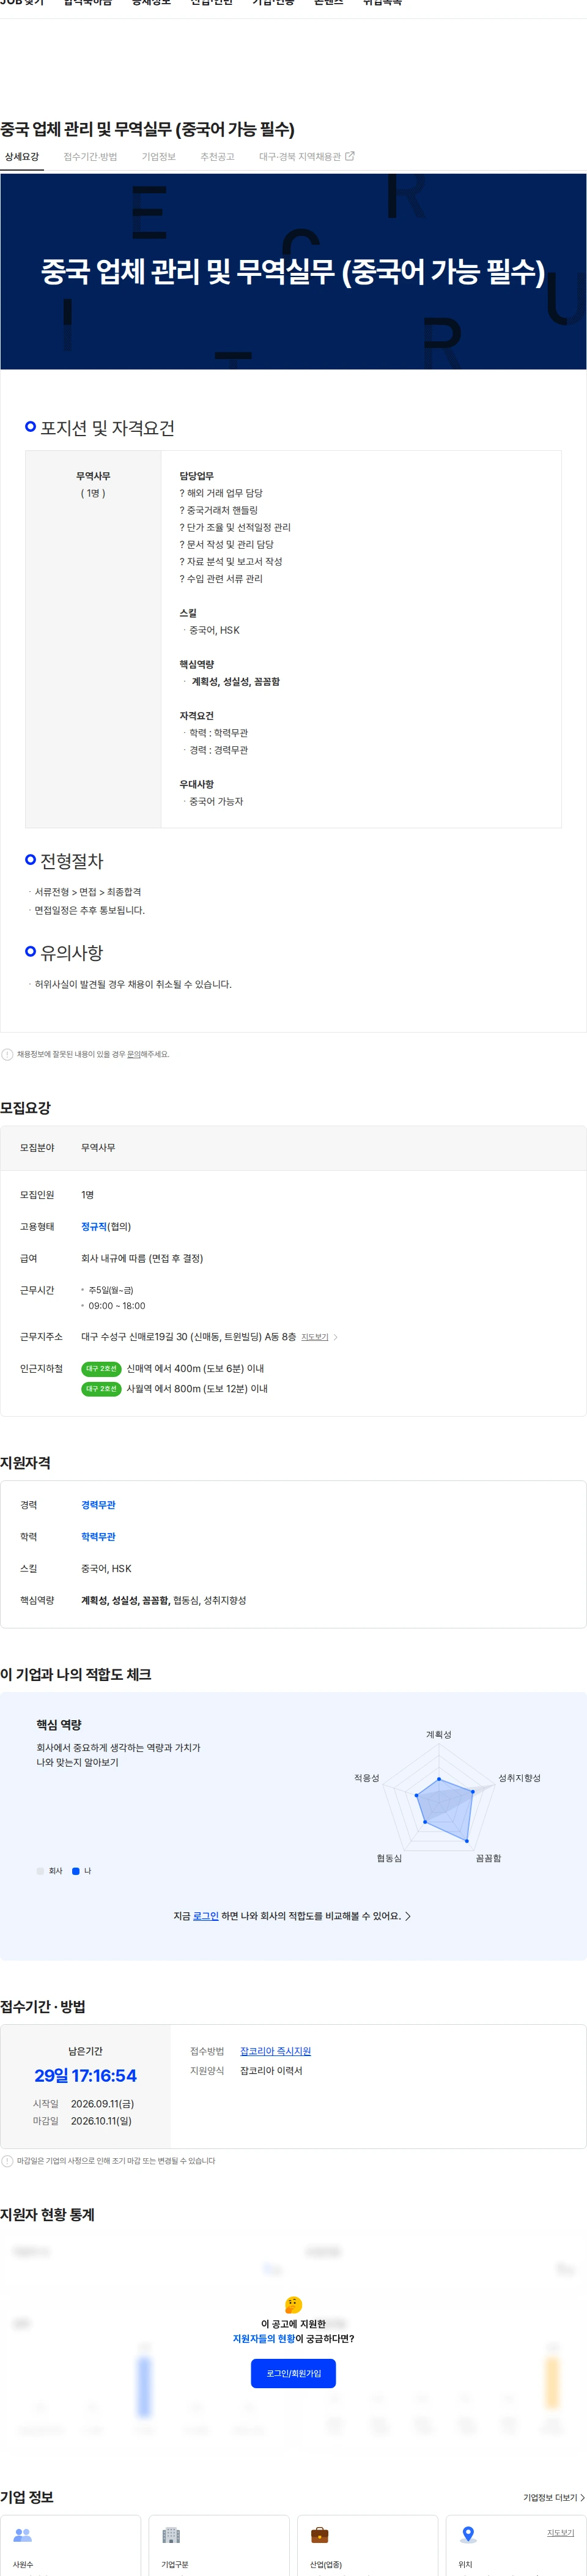This screenshot has width=587, height=2576.
Task: Click 로그인 link in 적합도 section
Action: (x=206, y=1916)
